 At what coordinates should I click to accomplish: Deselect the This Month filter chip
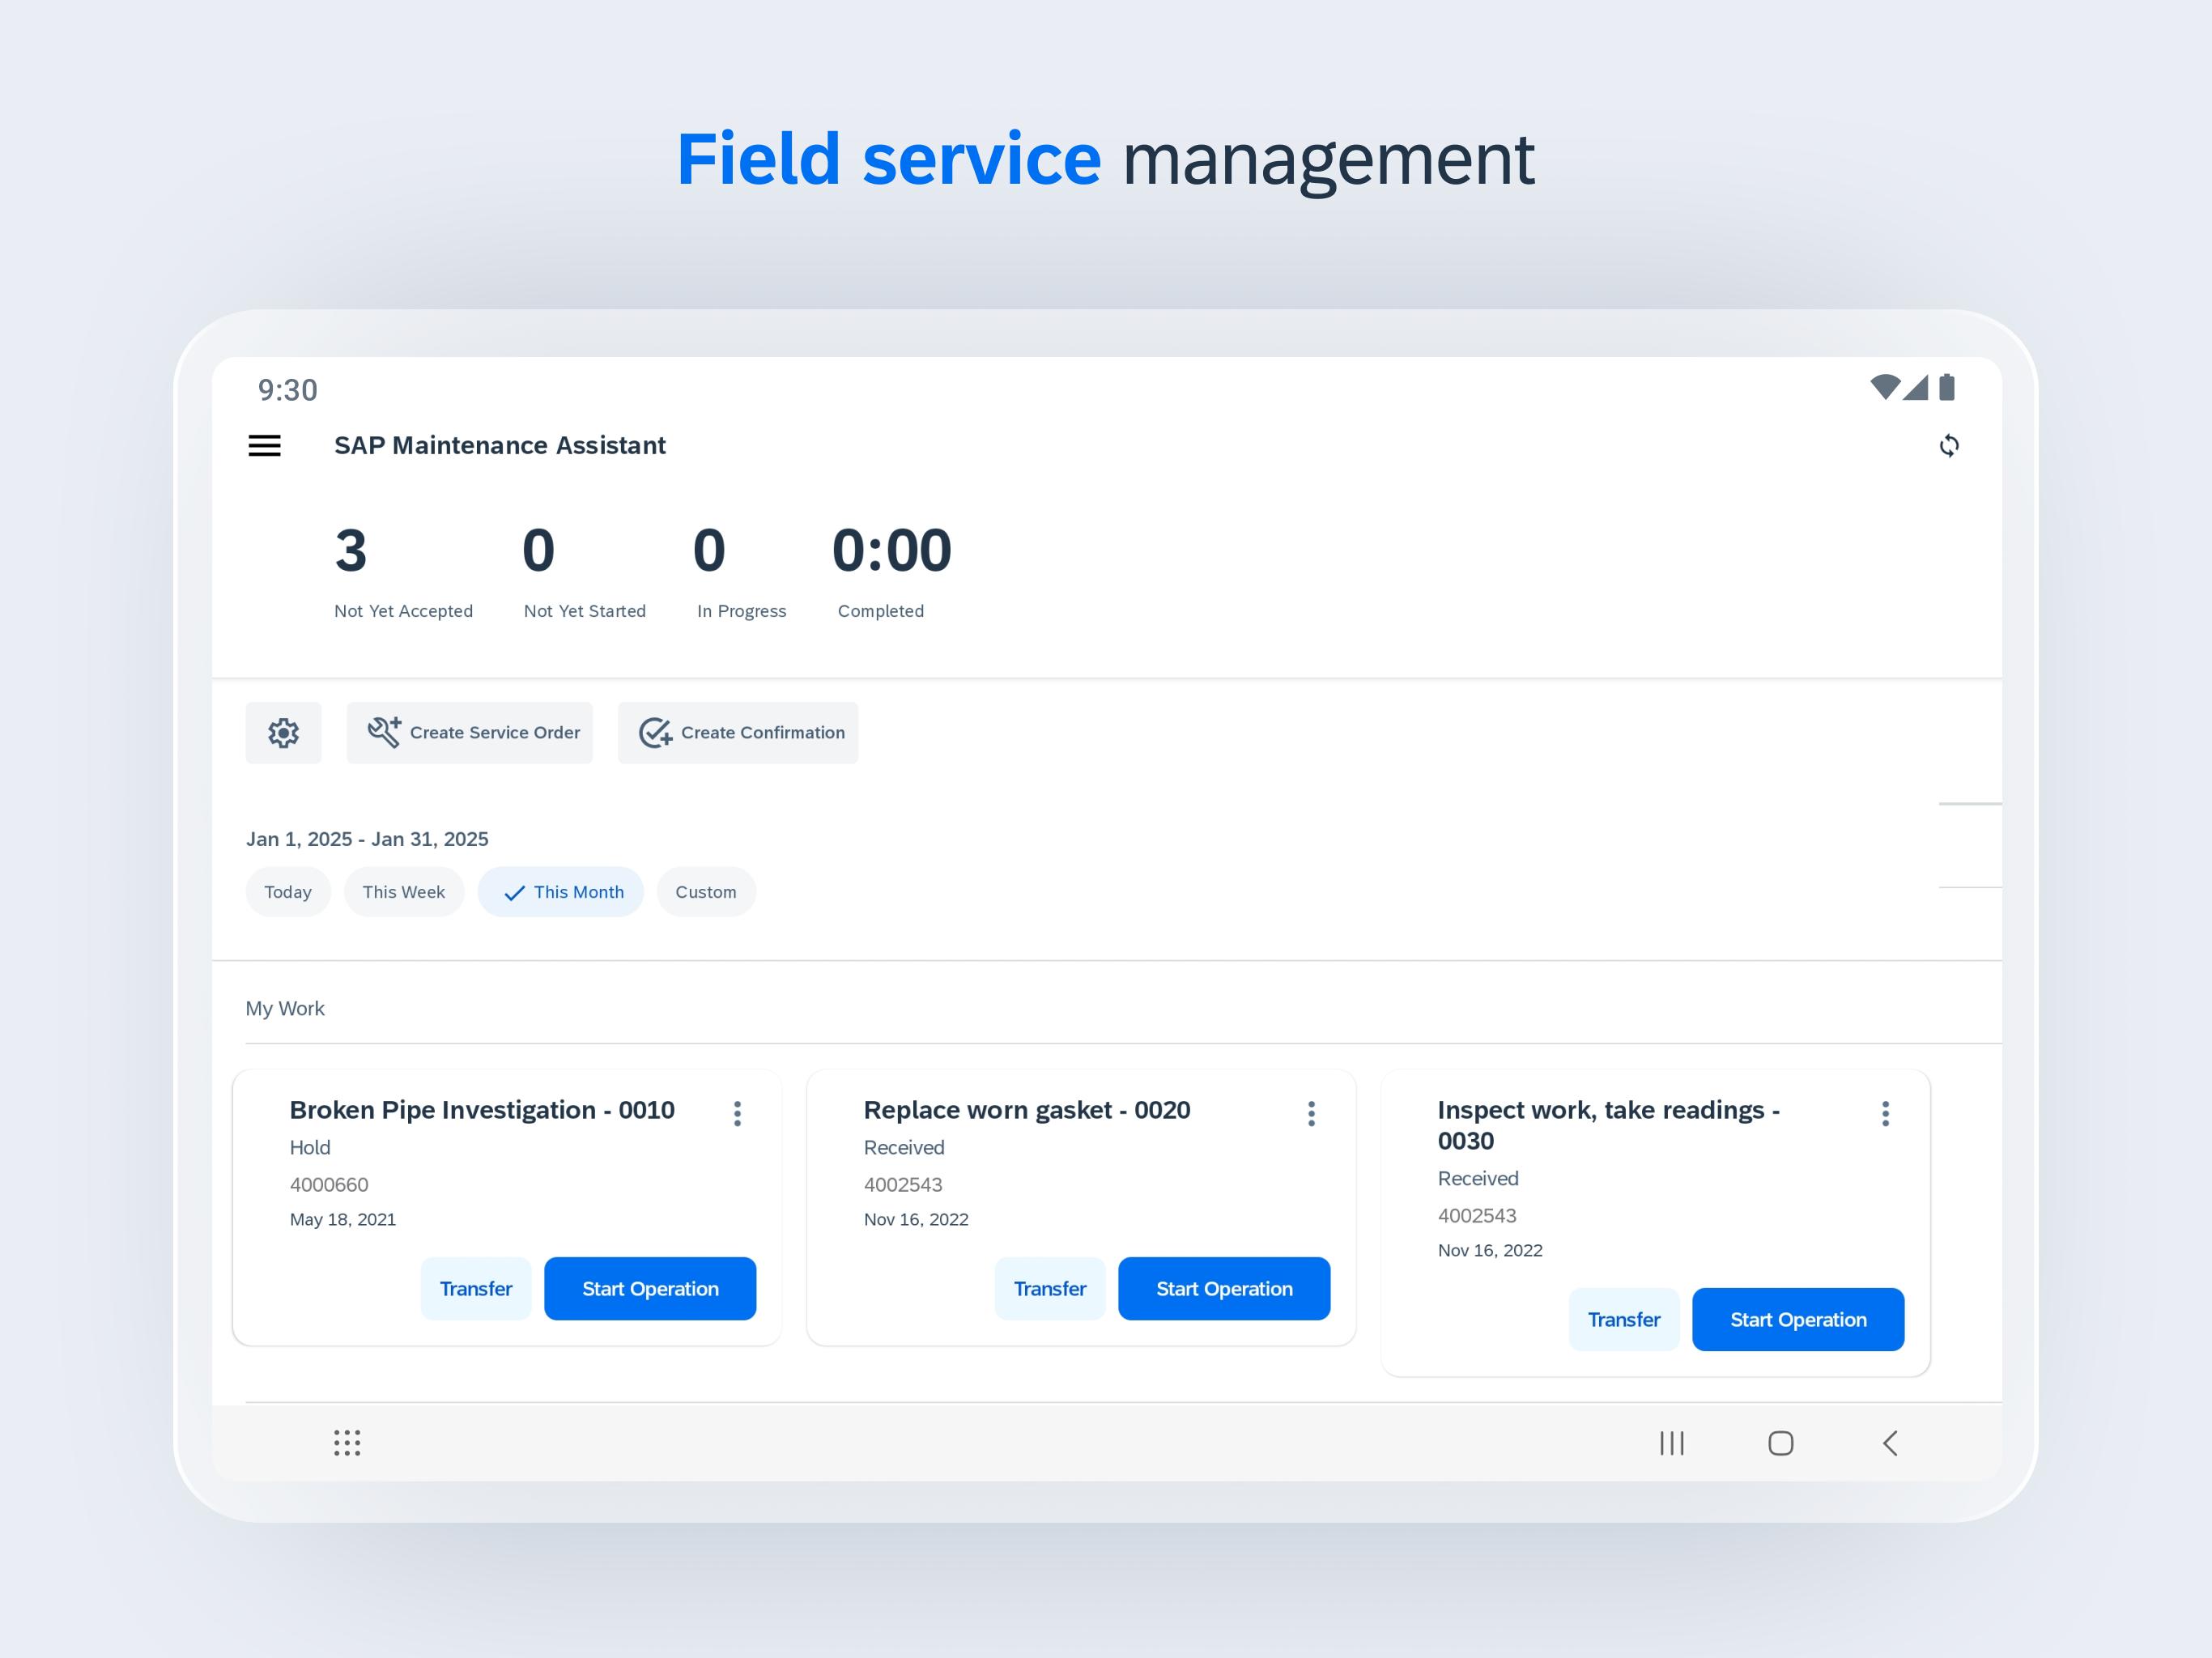tap(561, 892)
